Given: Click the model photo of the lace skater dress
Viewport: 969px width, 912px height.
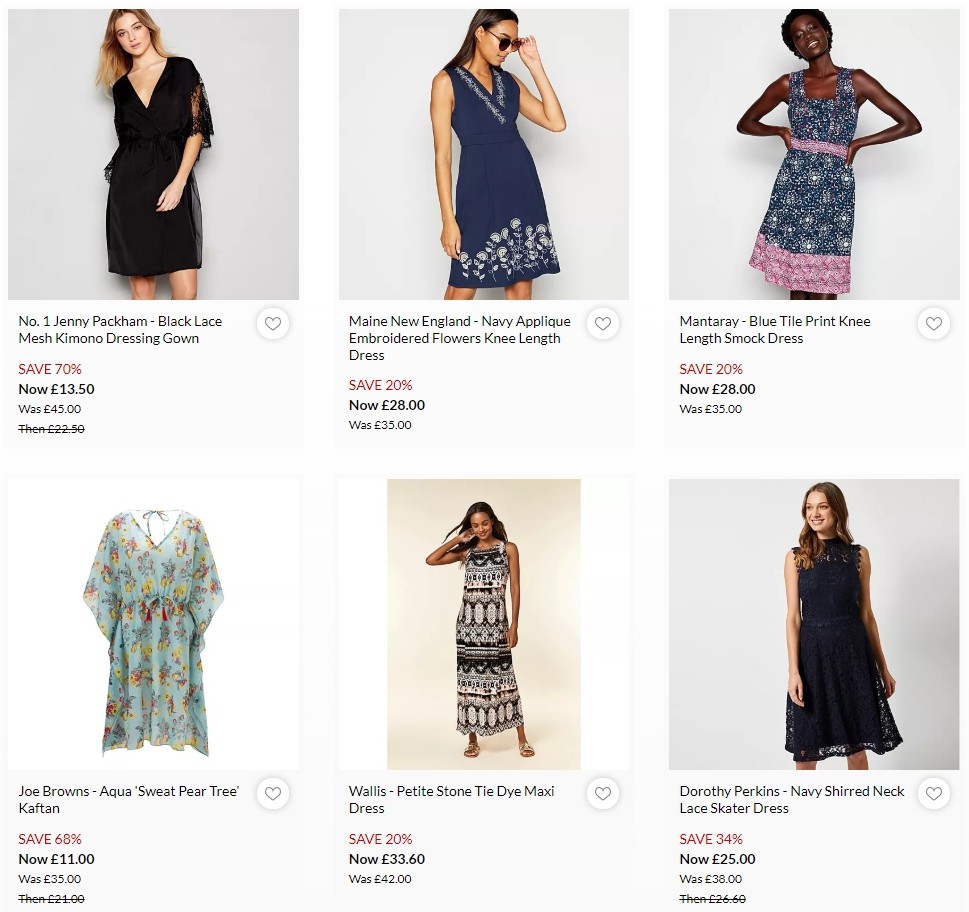Looking at the screenshot, I should [x=813, y=623].
